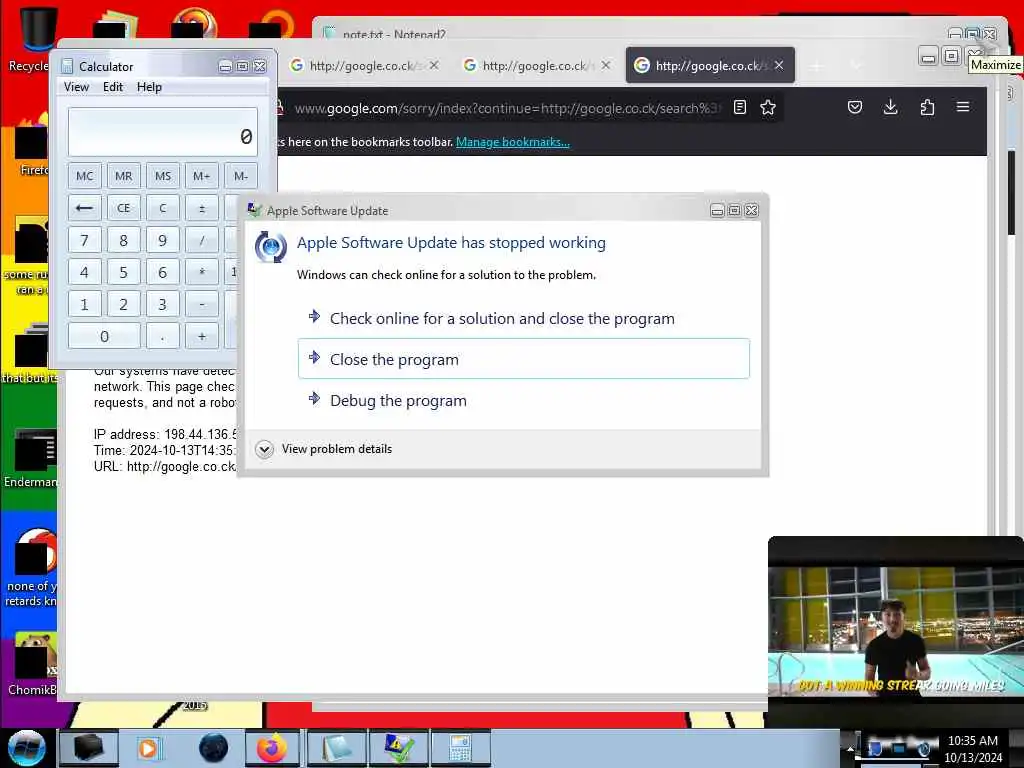This screenshot has width=1024, height=768.
Task: Expand View problem details
Action: tap(325, 449)
